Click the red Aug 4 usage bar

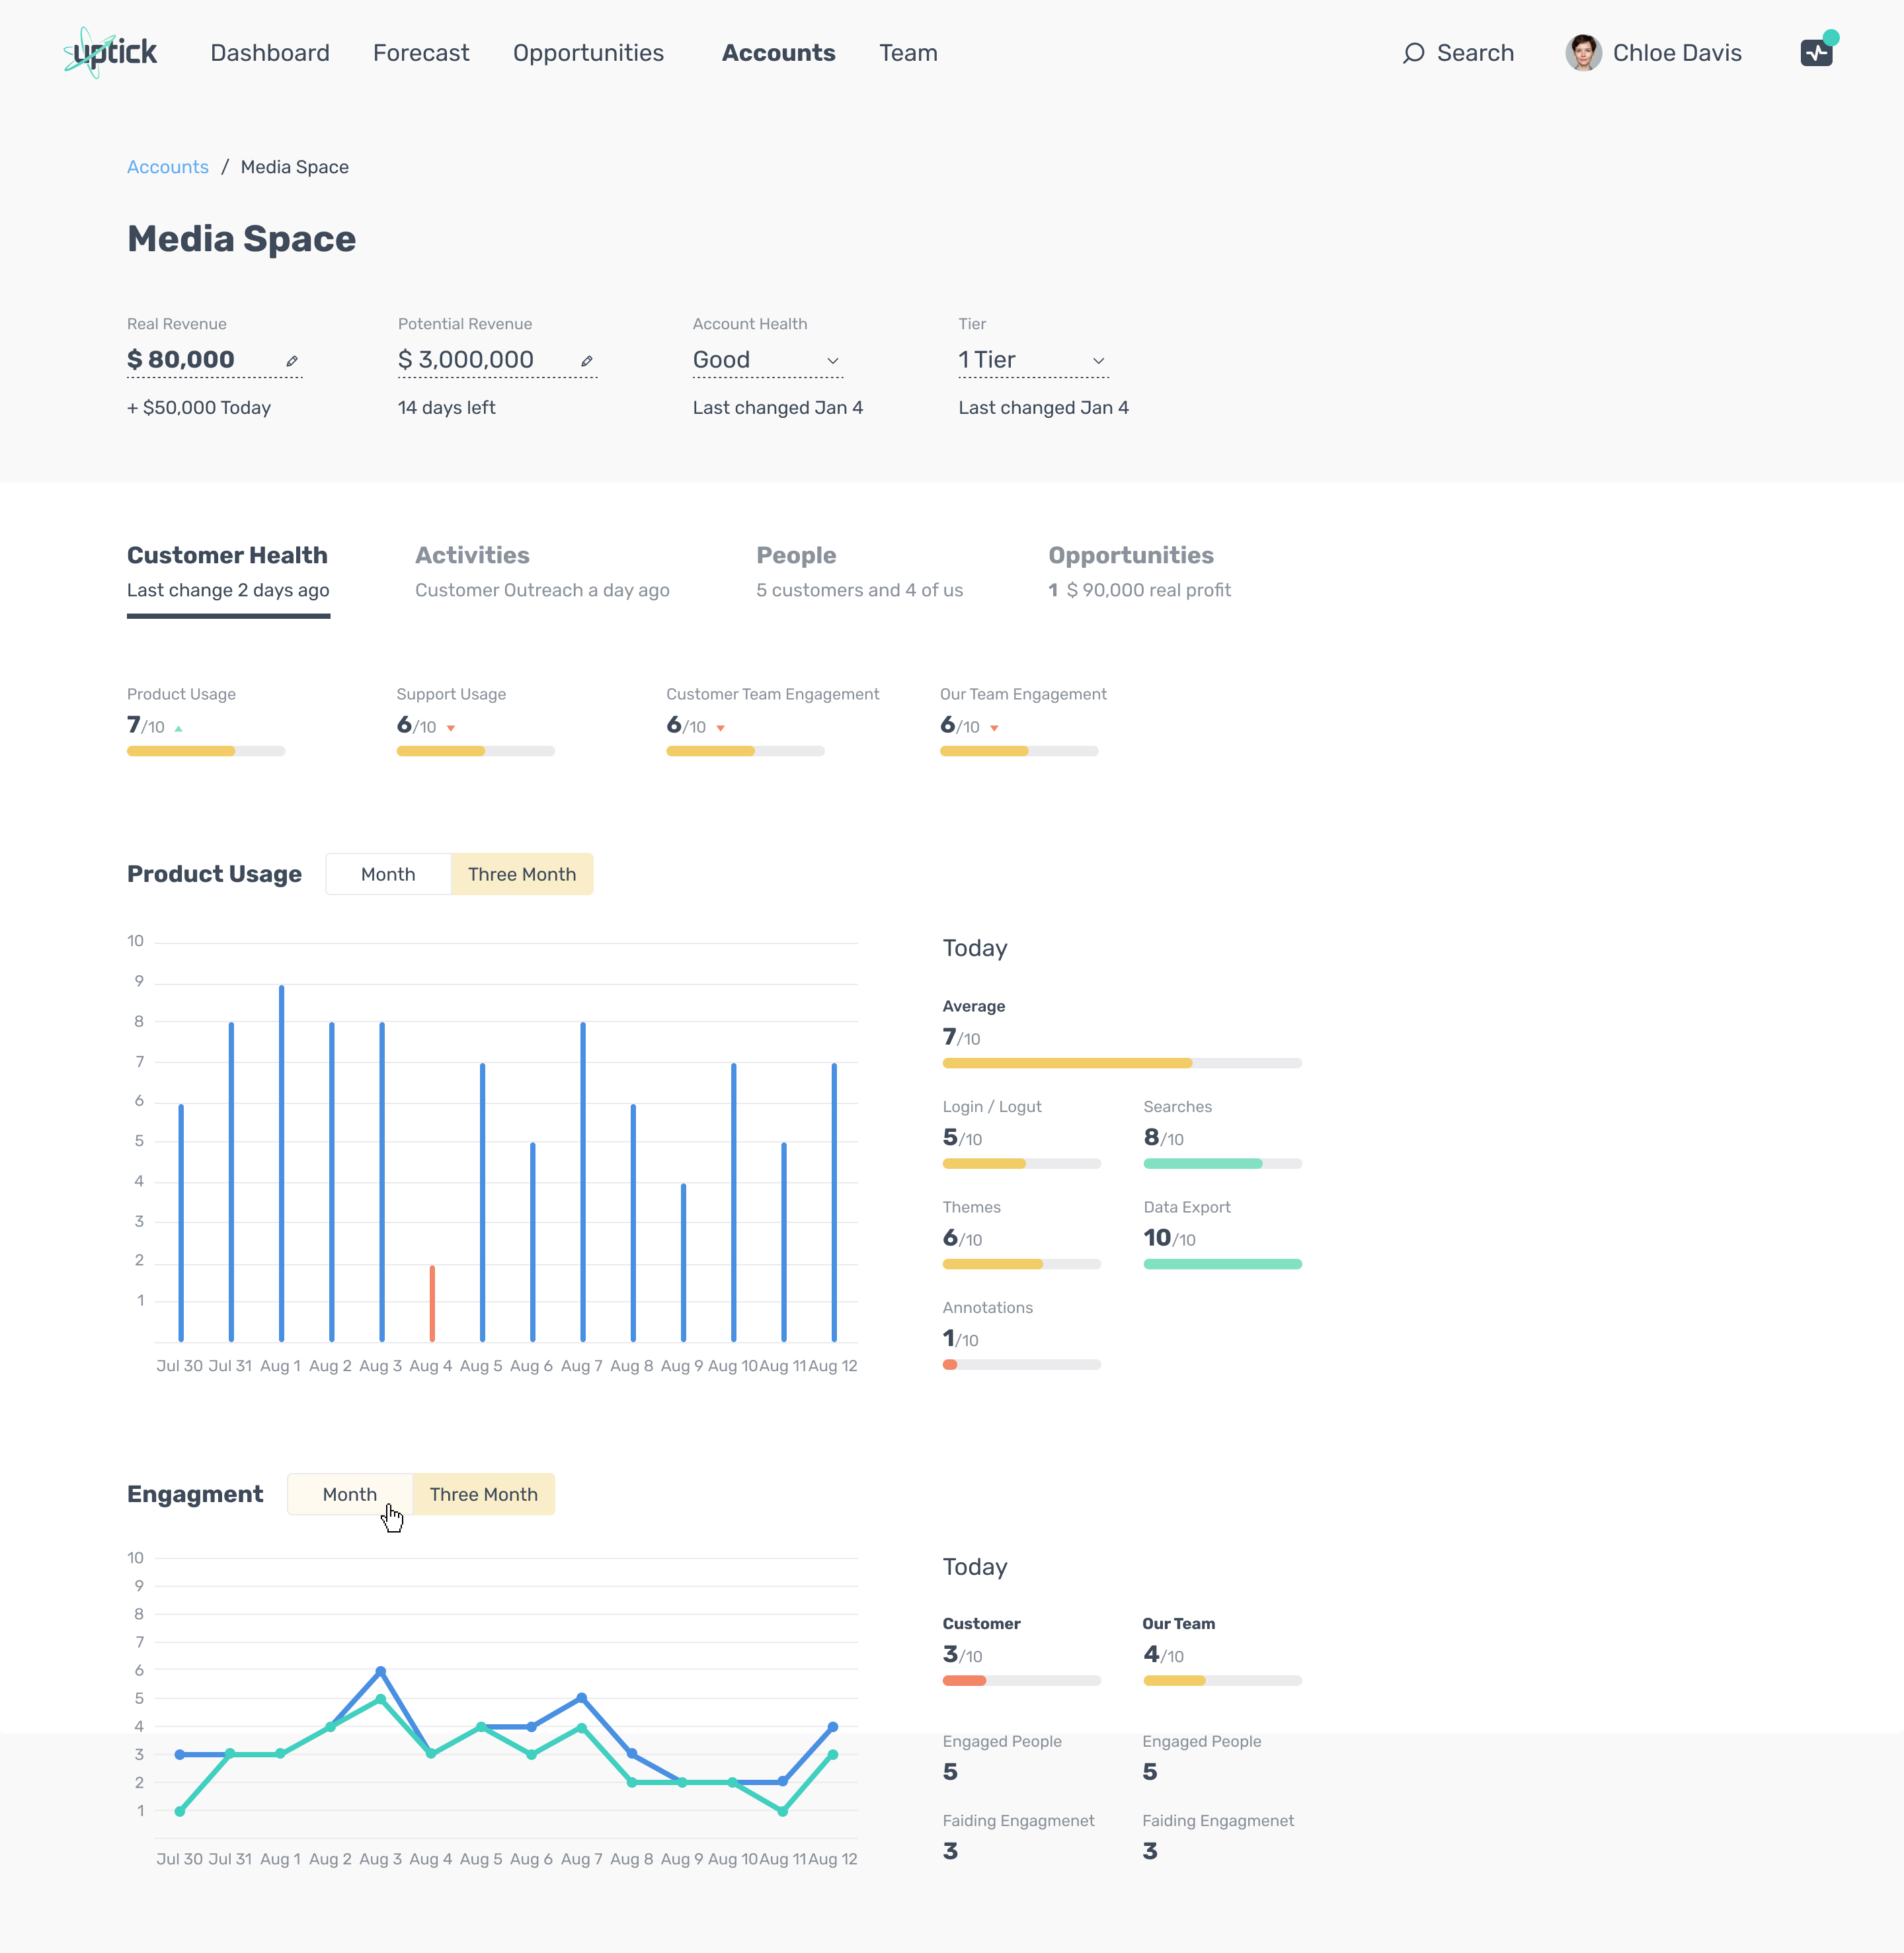pyautogui.click(x=432, y=1303)
